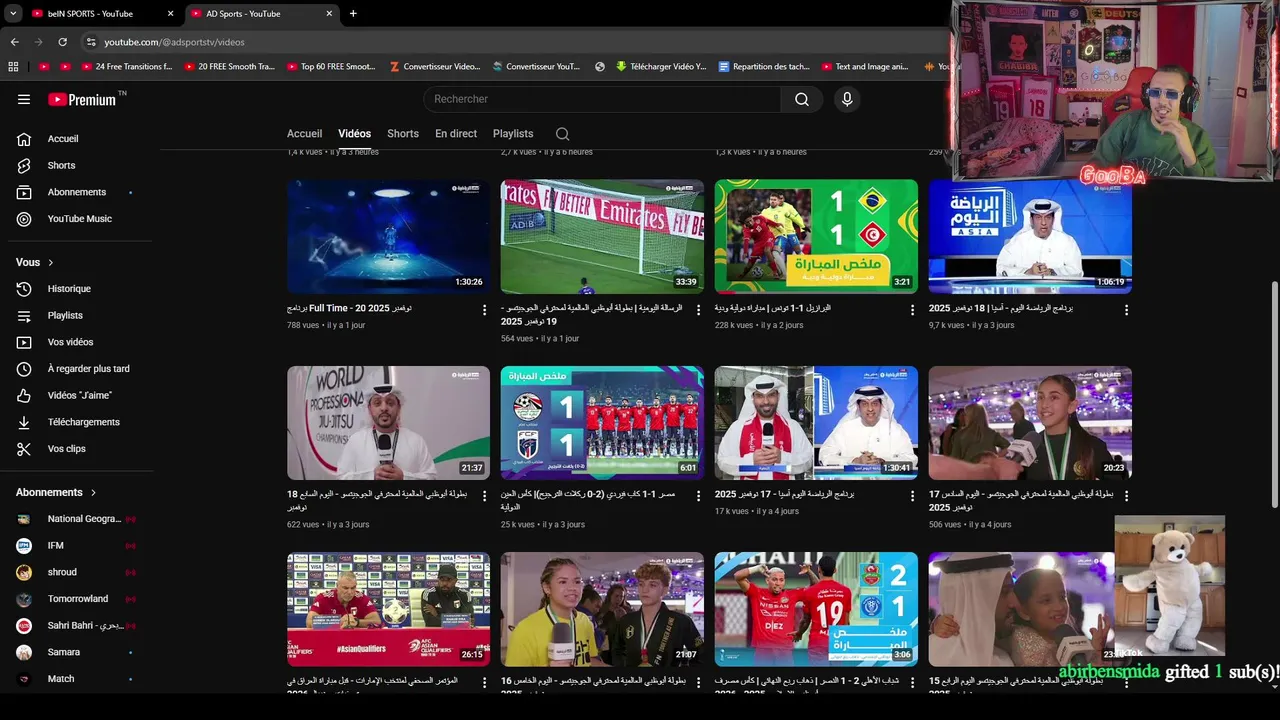1280x720 pixels.
Task: Expand the Vous section chevron
Action: tap(51, 262)
